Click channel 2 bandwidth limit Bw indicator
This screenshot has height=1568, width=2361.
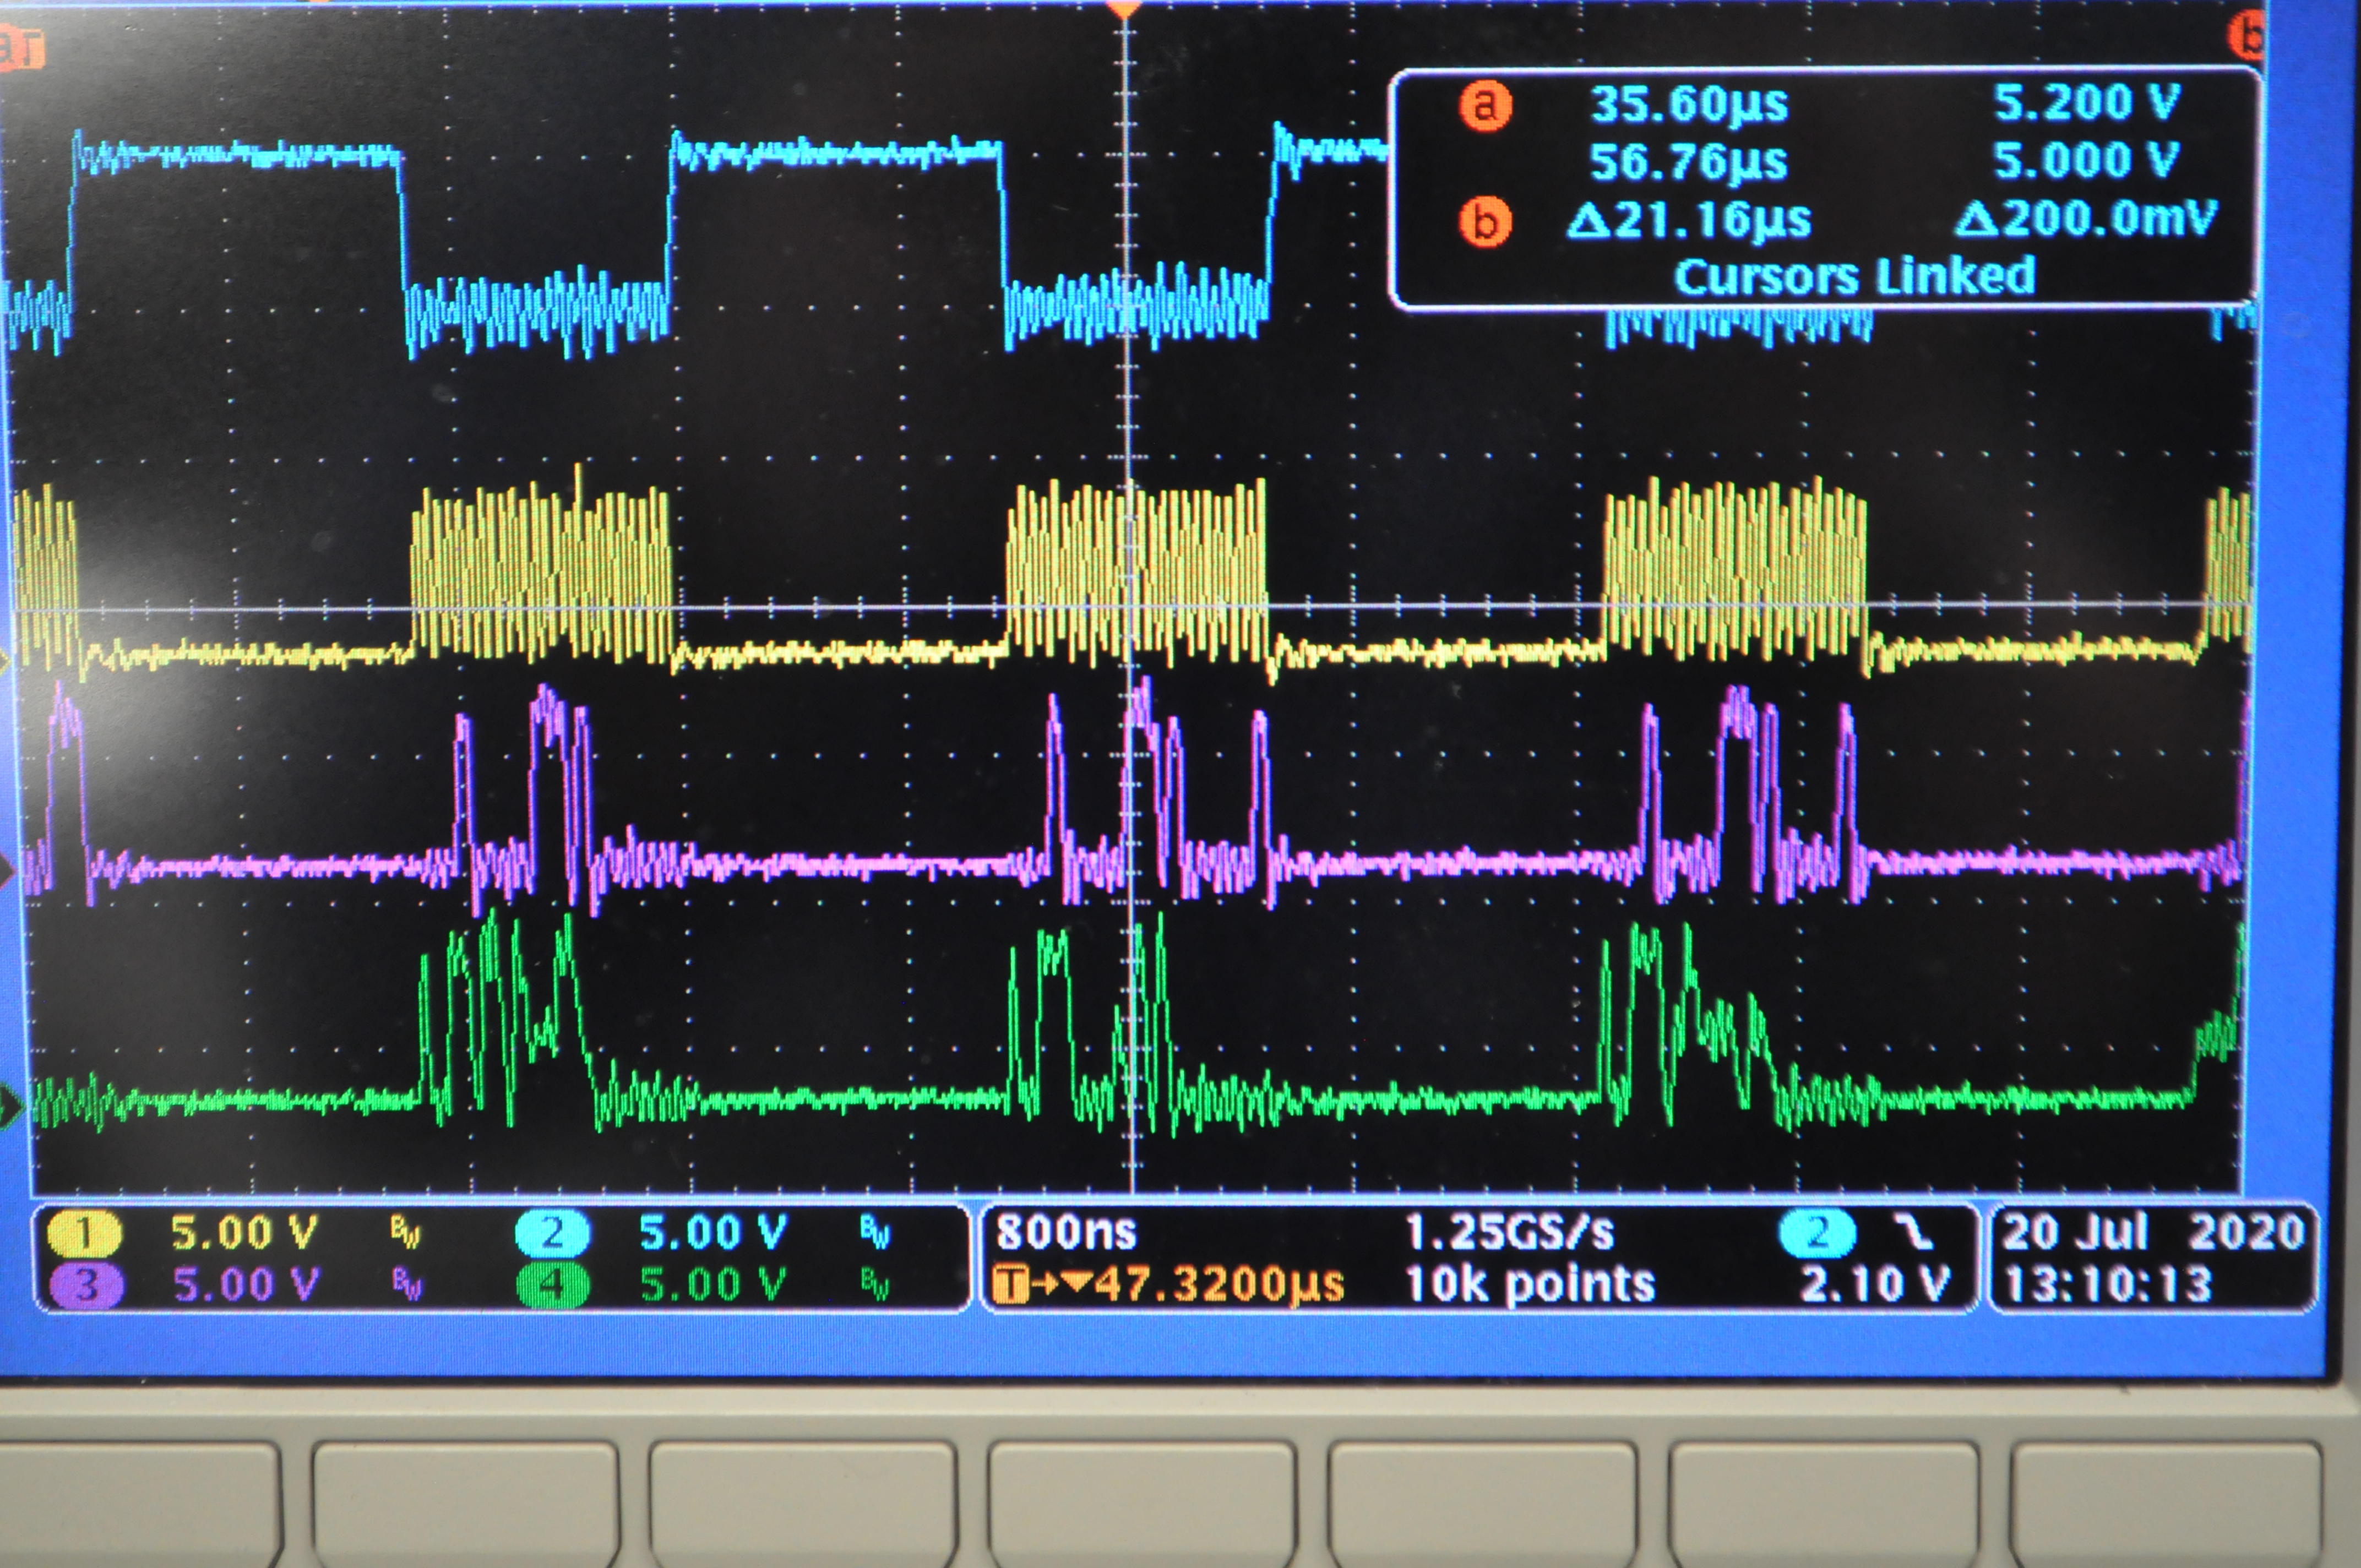click(x=875, y=1234)
